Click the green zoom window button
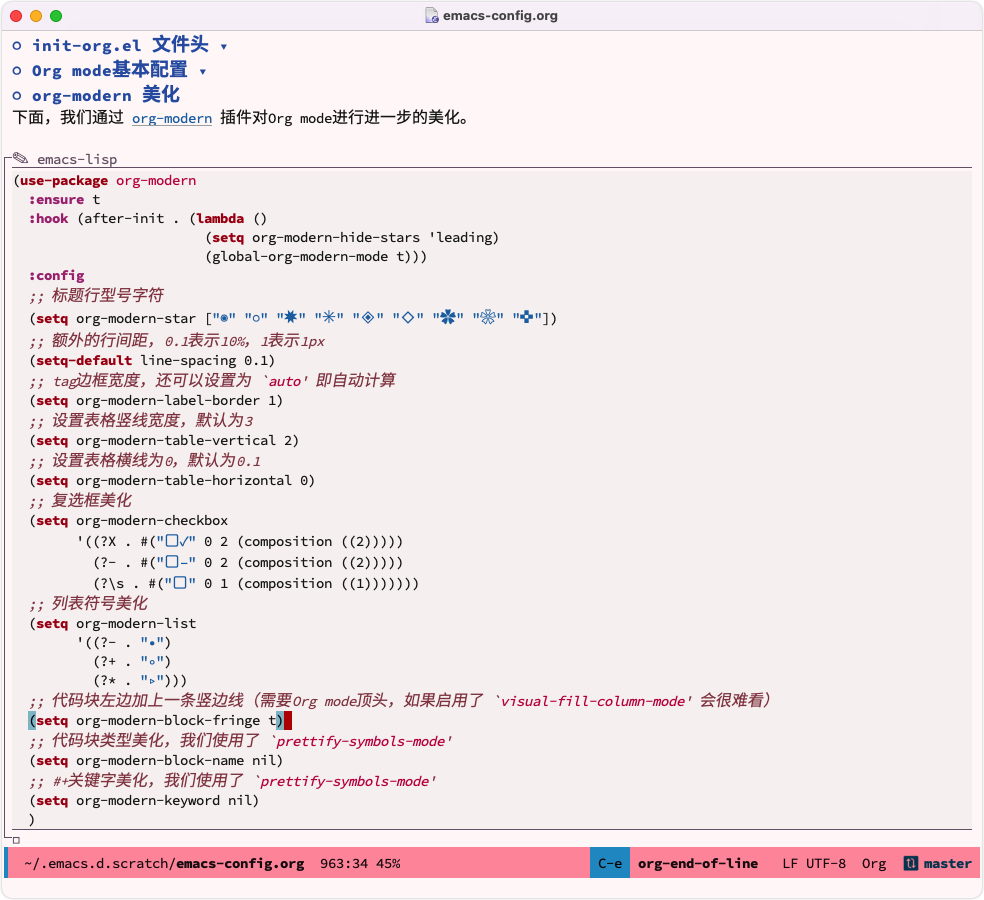The width and height of the screenshot is (984, 900). coord(56,16)
